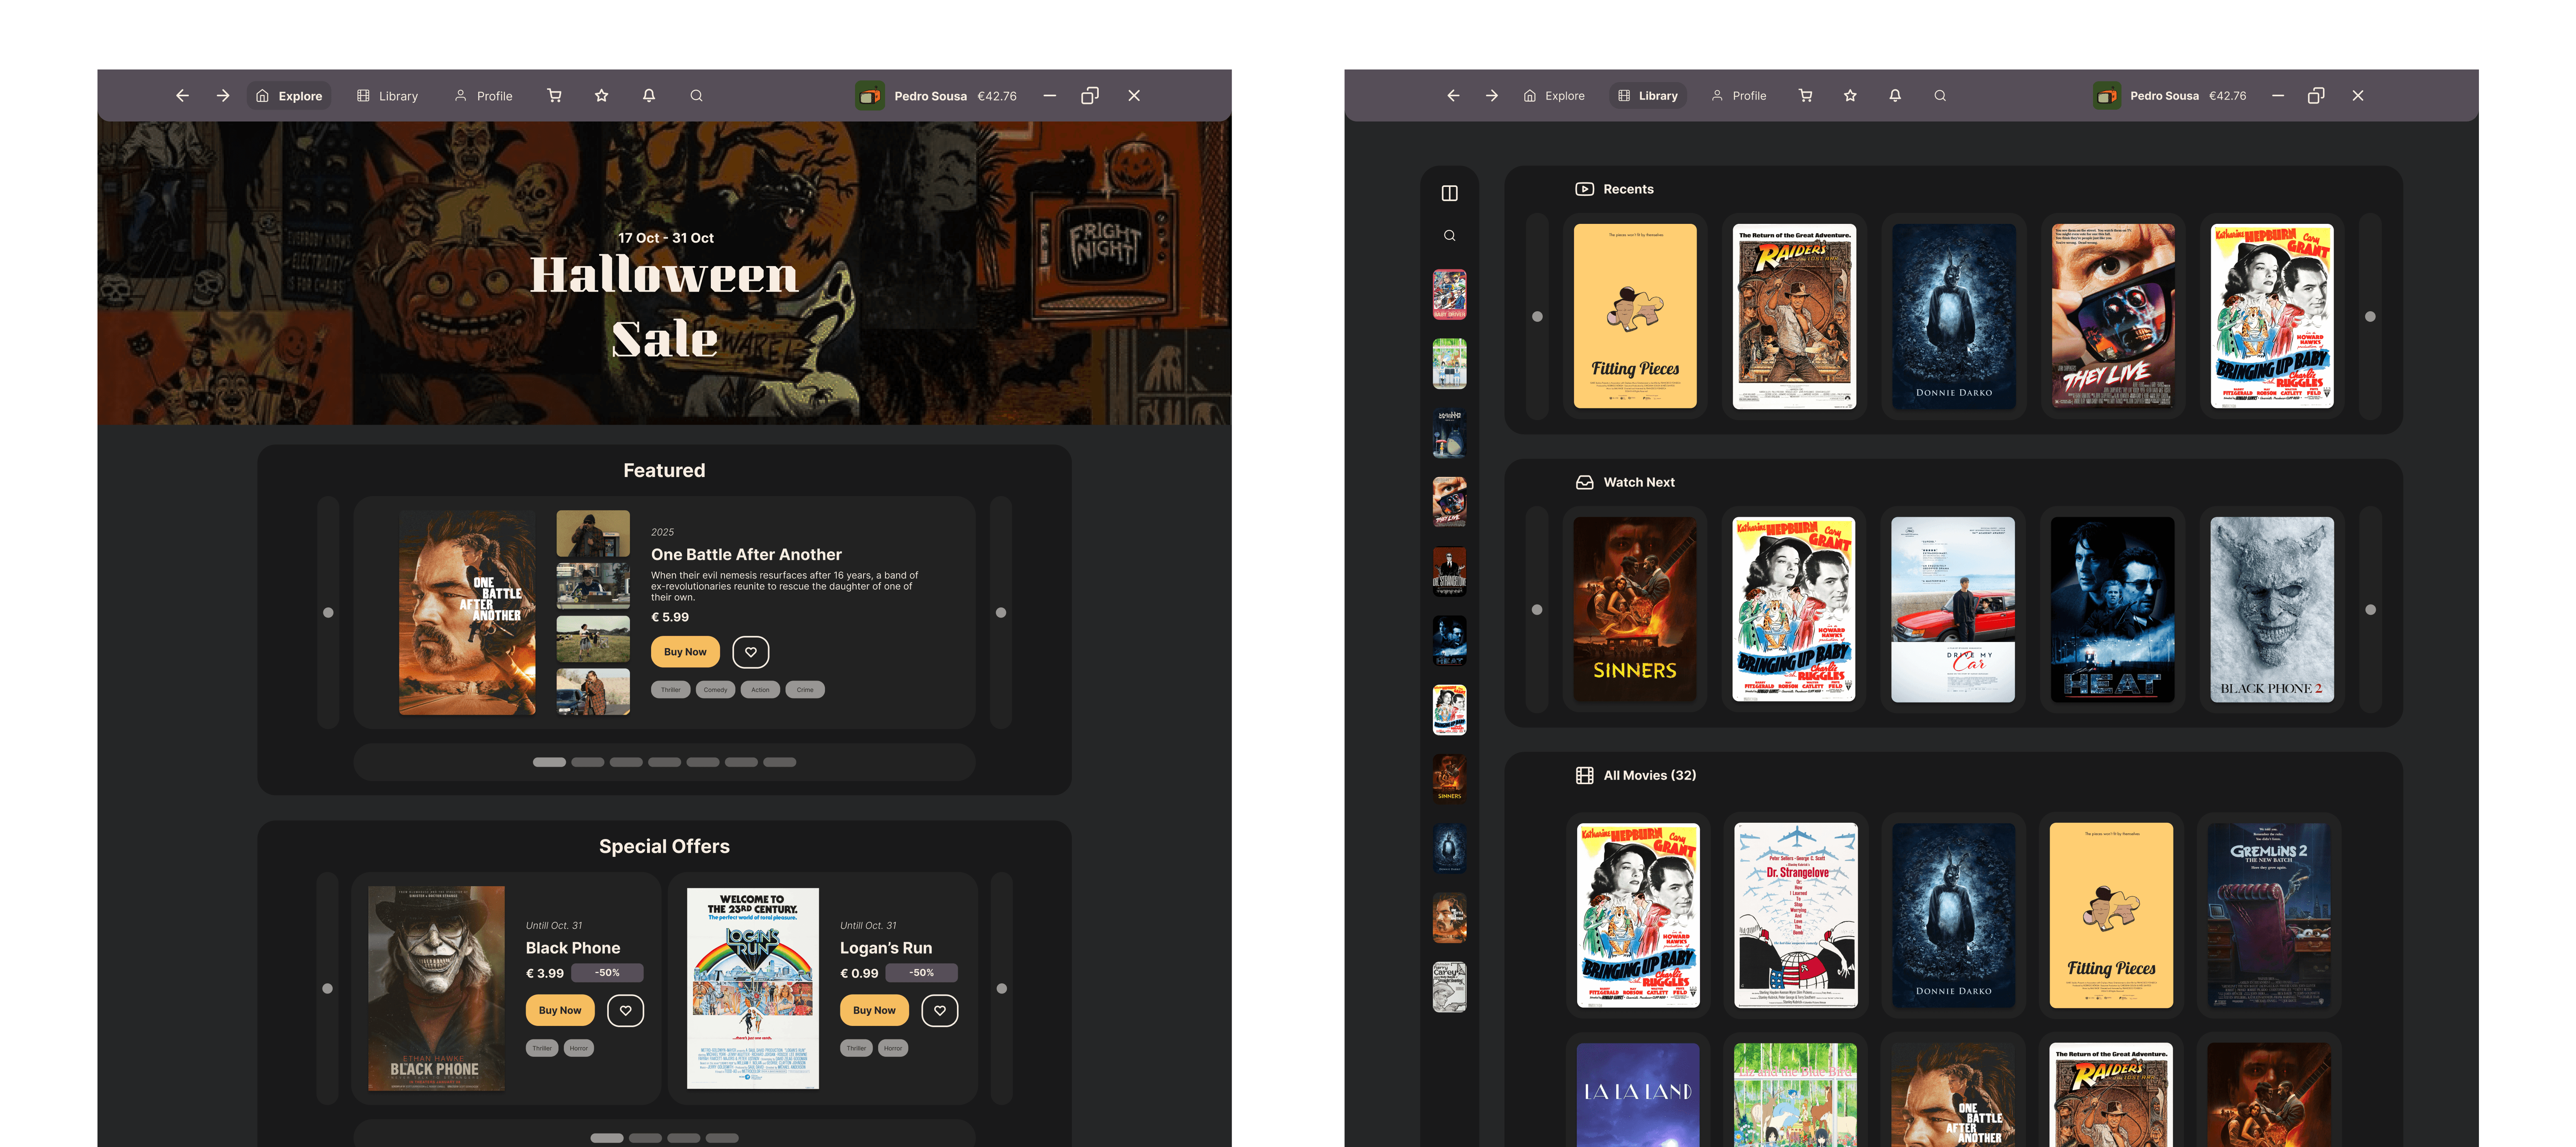2576x1147 pixels.
Task: Buy One Battle After Another now
Action: click(685, 652)
